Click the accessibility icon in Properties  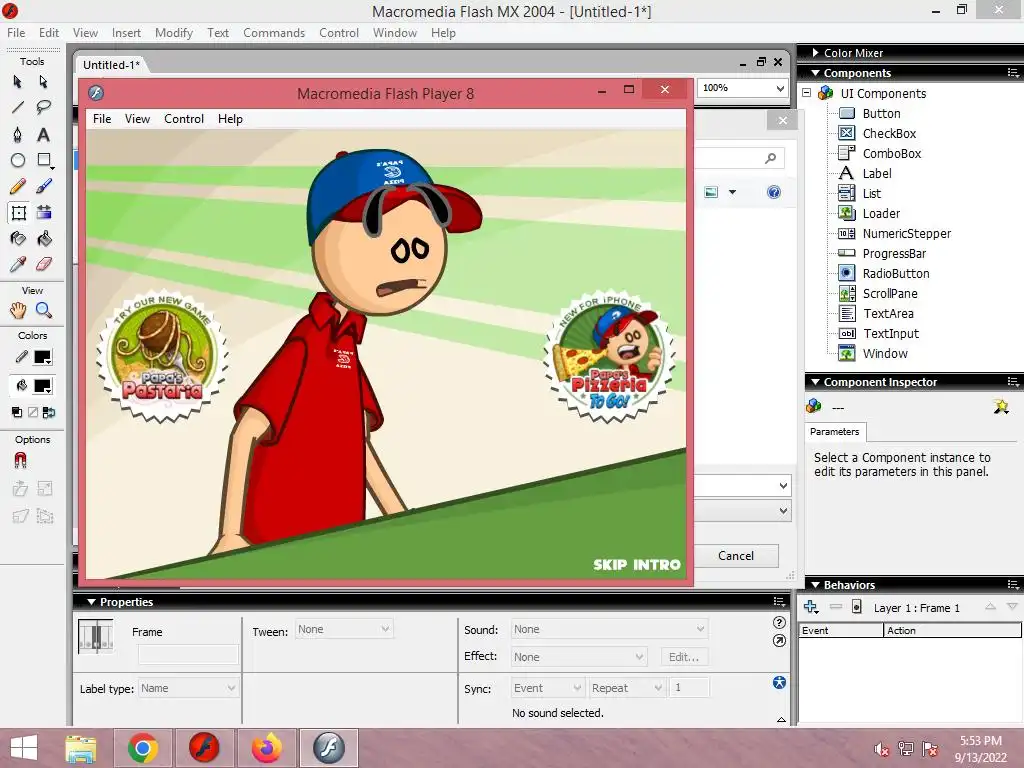point(779,682)
